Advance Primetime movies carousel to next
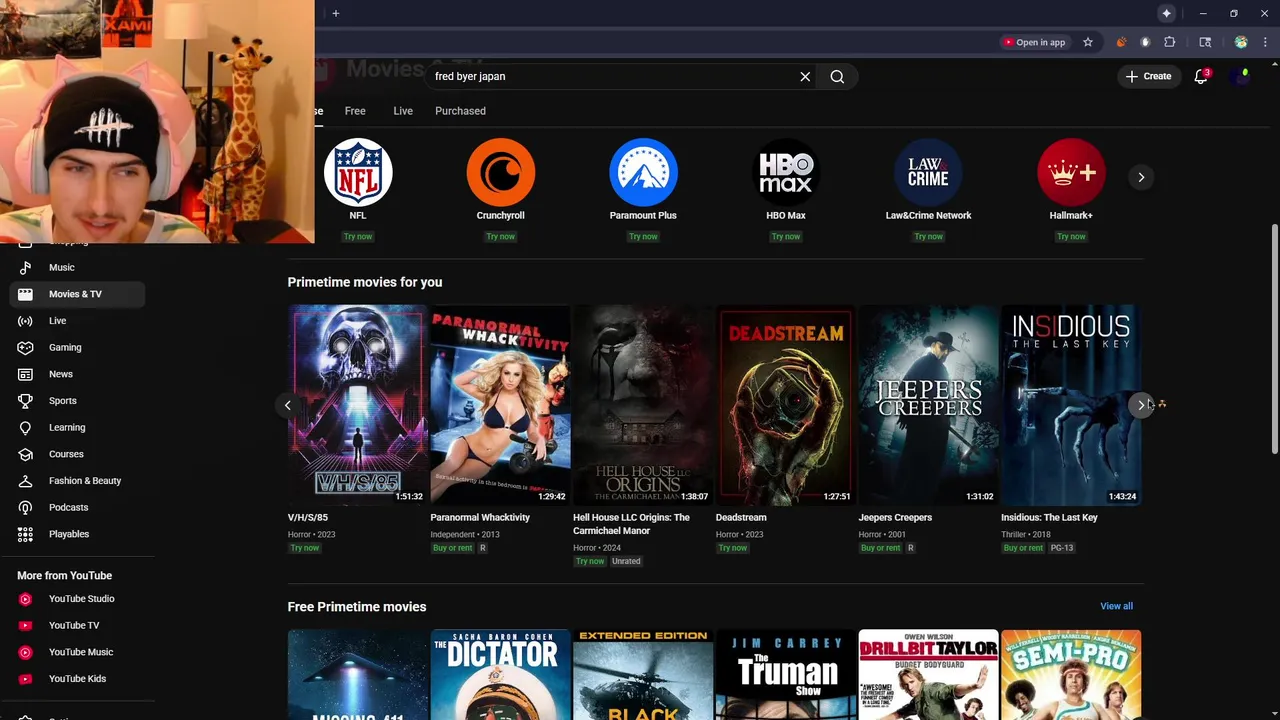The width and height of the screenshot is (1280, 720). 1141,405
